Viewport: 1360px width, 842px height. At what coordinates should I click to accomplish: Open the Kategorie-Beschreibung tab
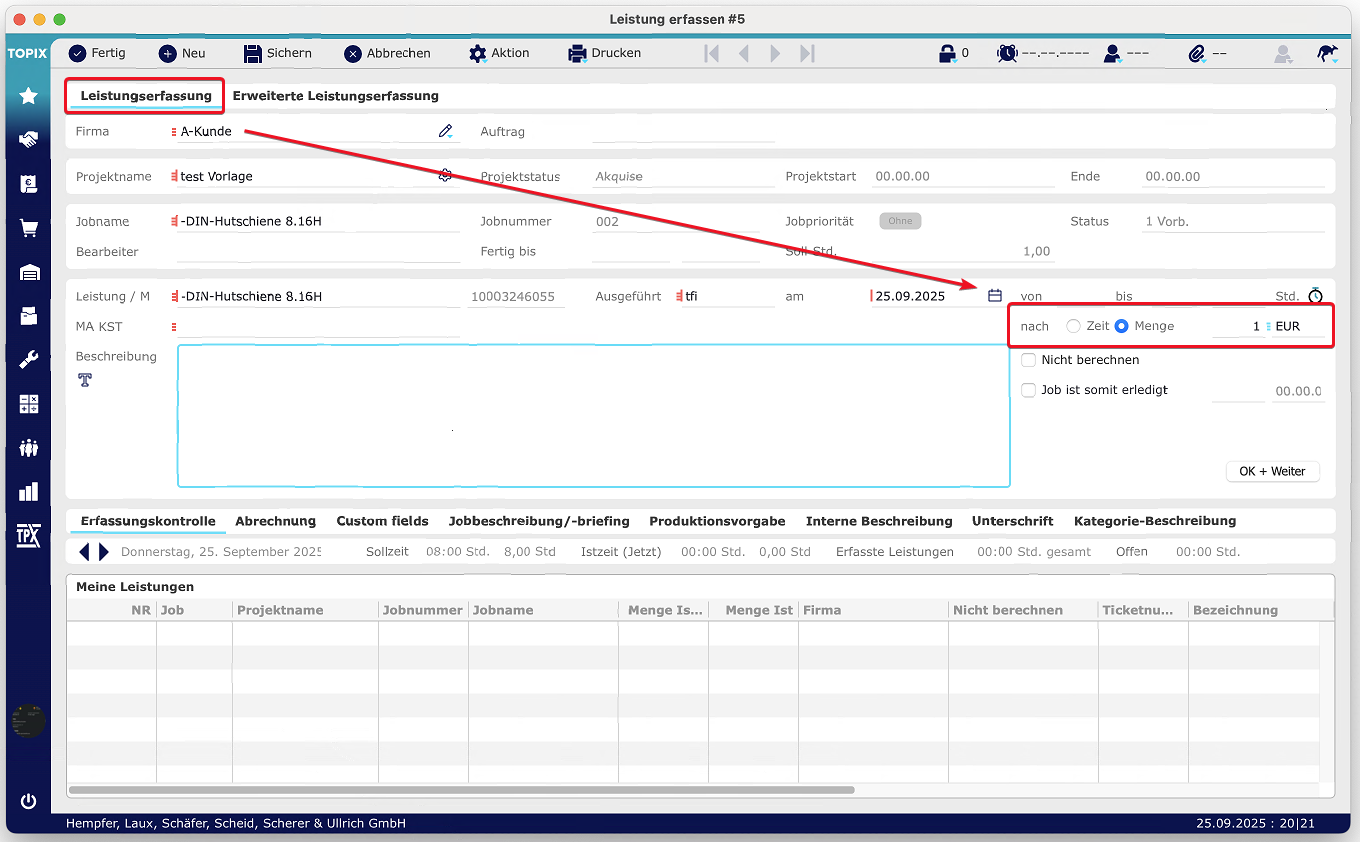[x=1155, y=521]
